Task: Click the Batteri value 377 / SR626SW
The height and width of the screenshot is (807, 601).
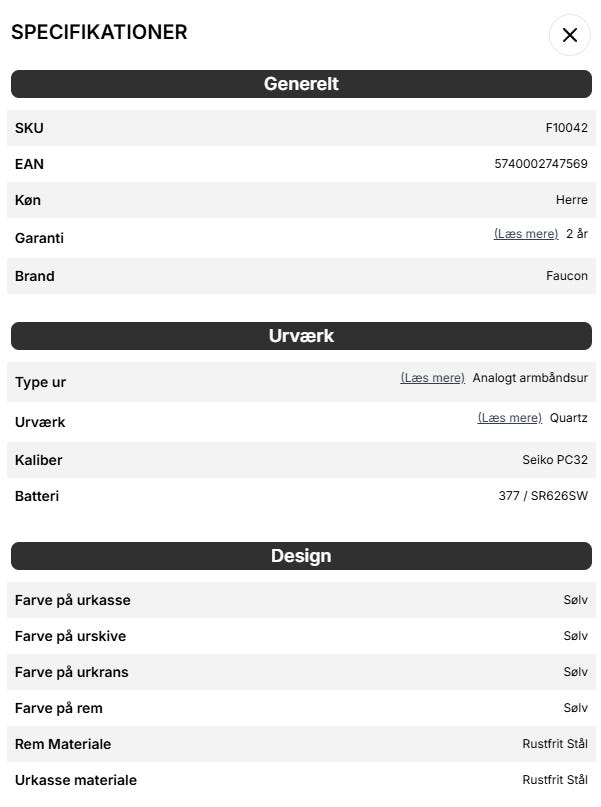Action: (543, 496)
